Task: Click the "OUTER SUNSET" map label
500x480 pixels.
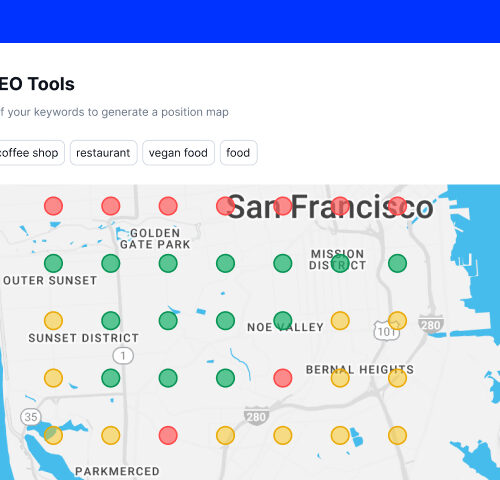Action: point(50,281)
